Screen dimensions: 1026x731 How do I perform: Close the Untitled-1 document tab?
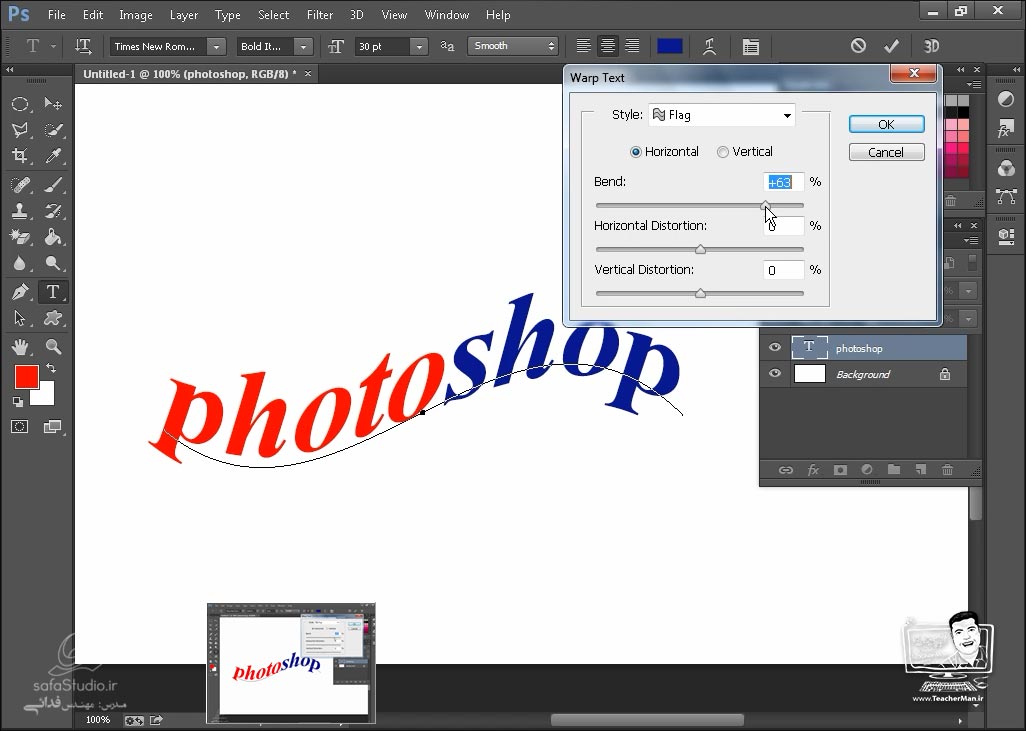click(x=308, y=74)
